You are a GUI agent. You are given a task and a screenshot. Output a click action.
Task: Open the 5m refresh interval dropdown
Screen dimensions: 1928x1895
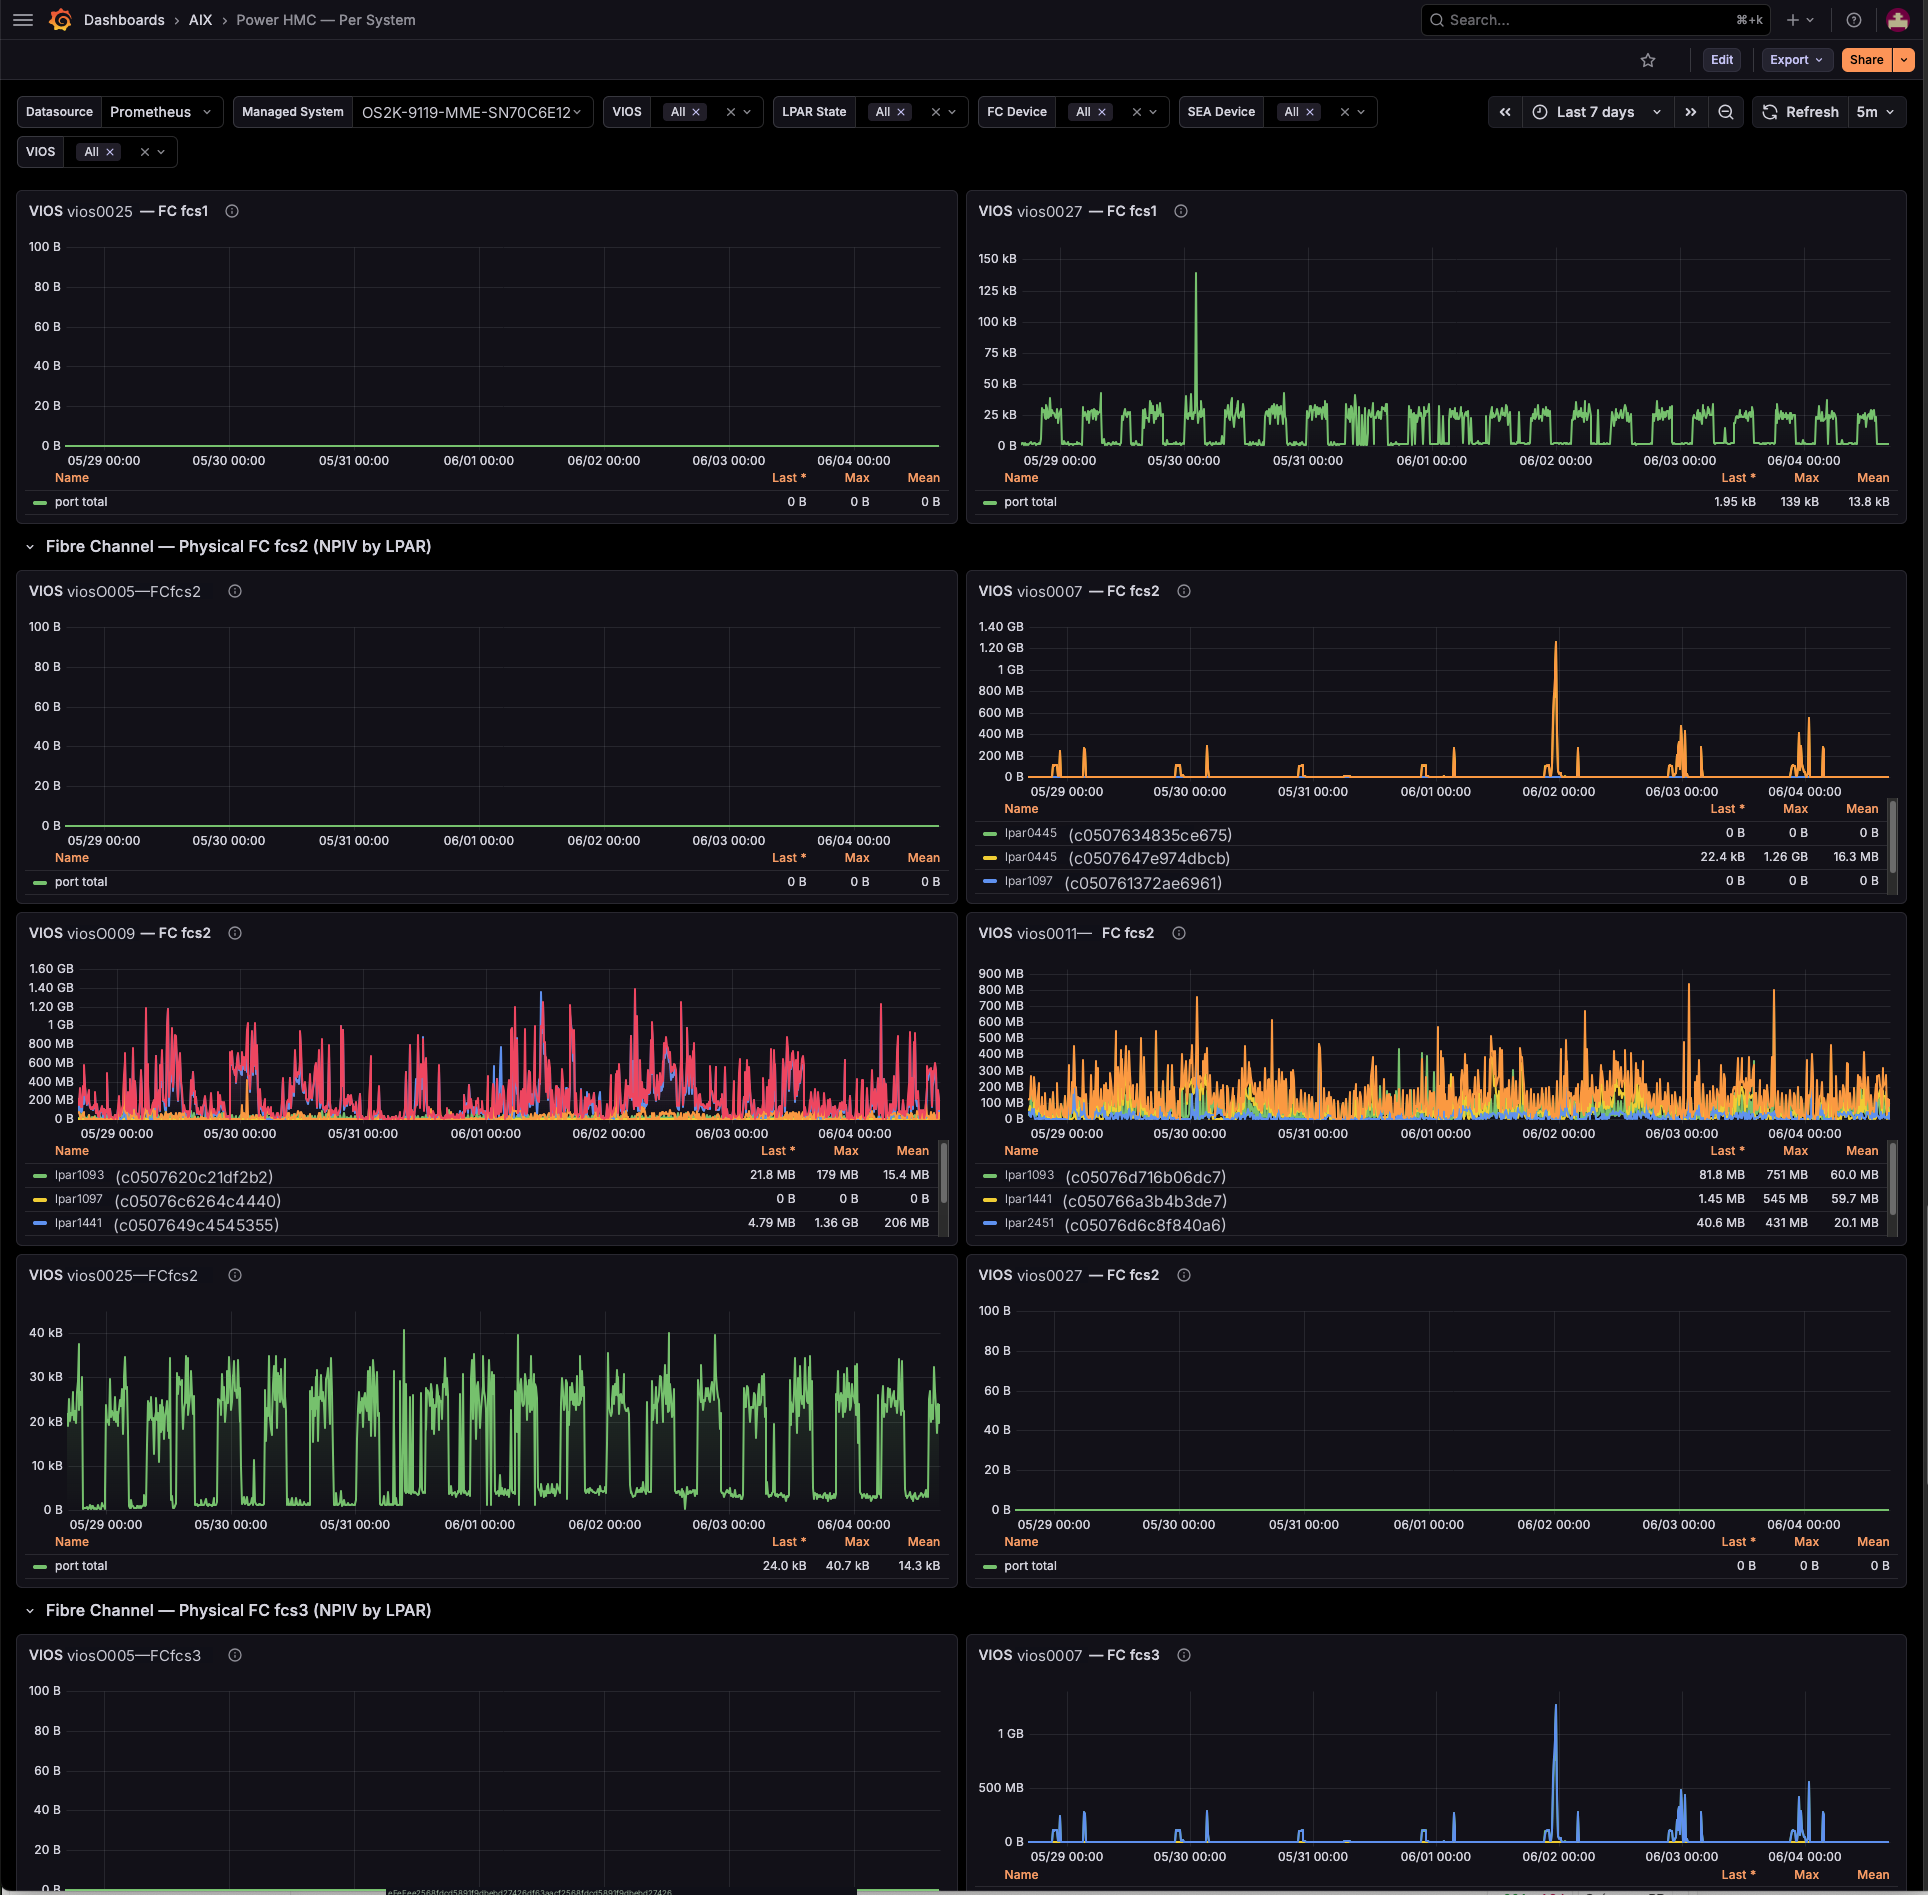point(1875,112)
